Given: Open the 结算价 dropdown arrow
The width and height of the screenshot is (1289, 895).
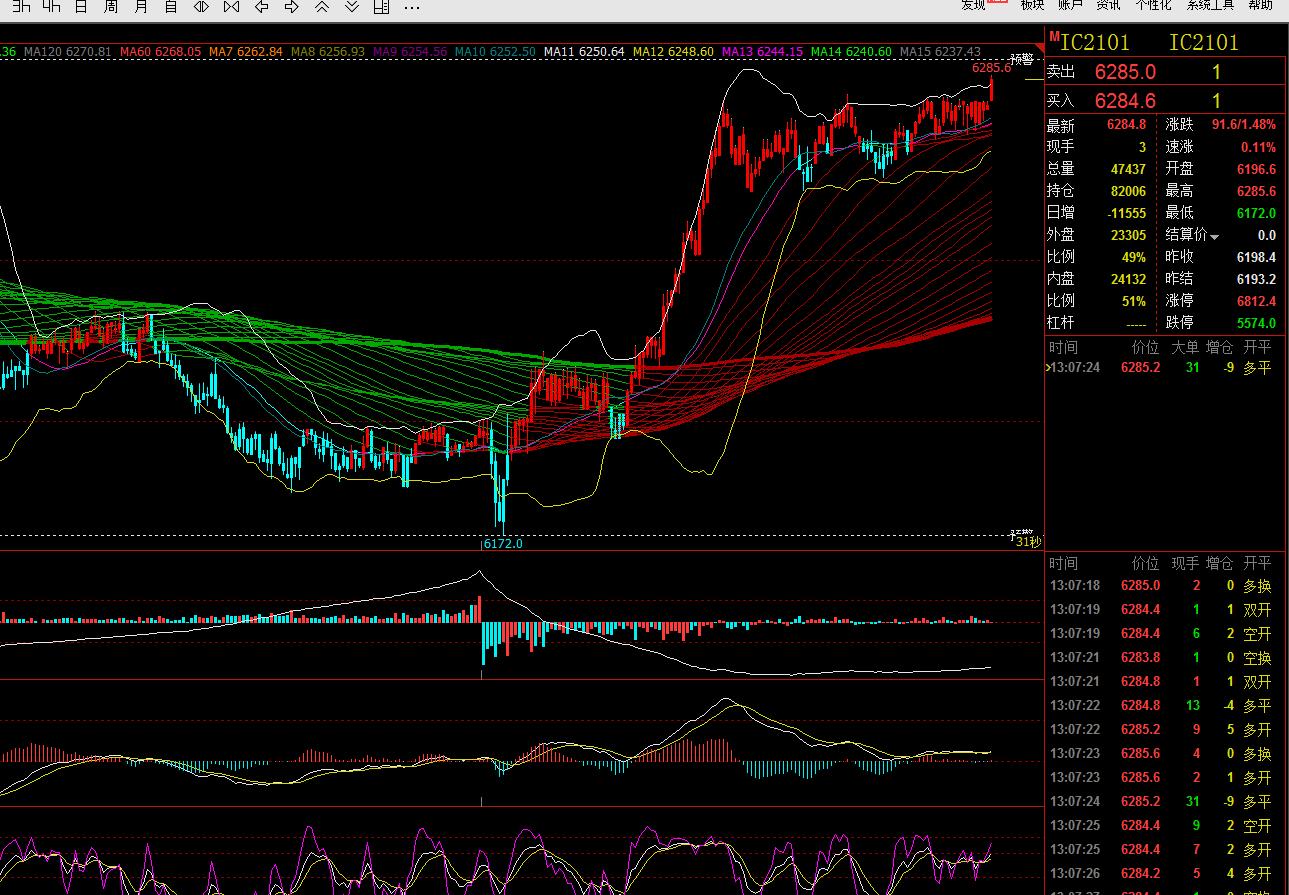Looking at the screenshot, I should pos(1215,237).
